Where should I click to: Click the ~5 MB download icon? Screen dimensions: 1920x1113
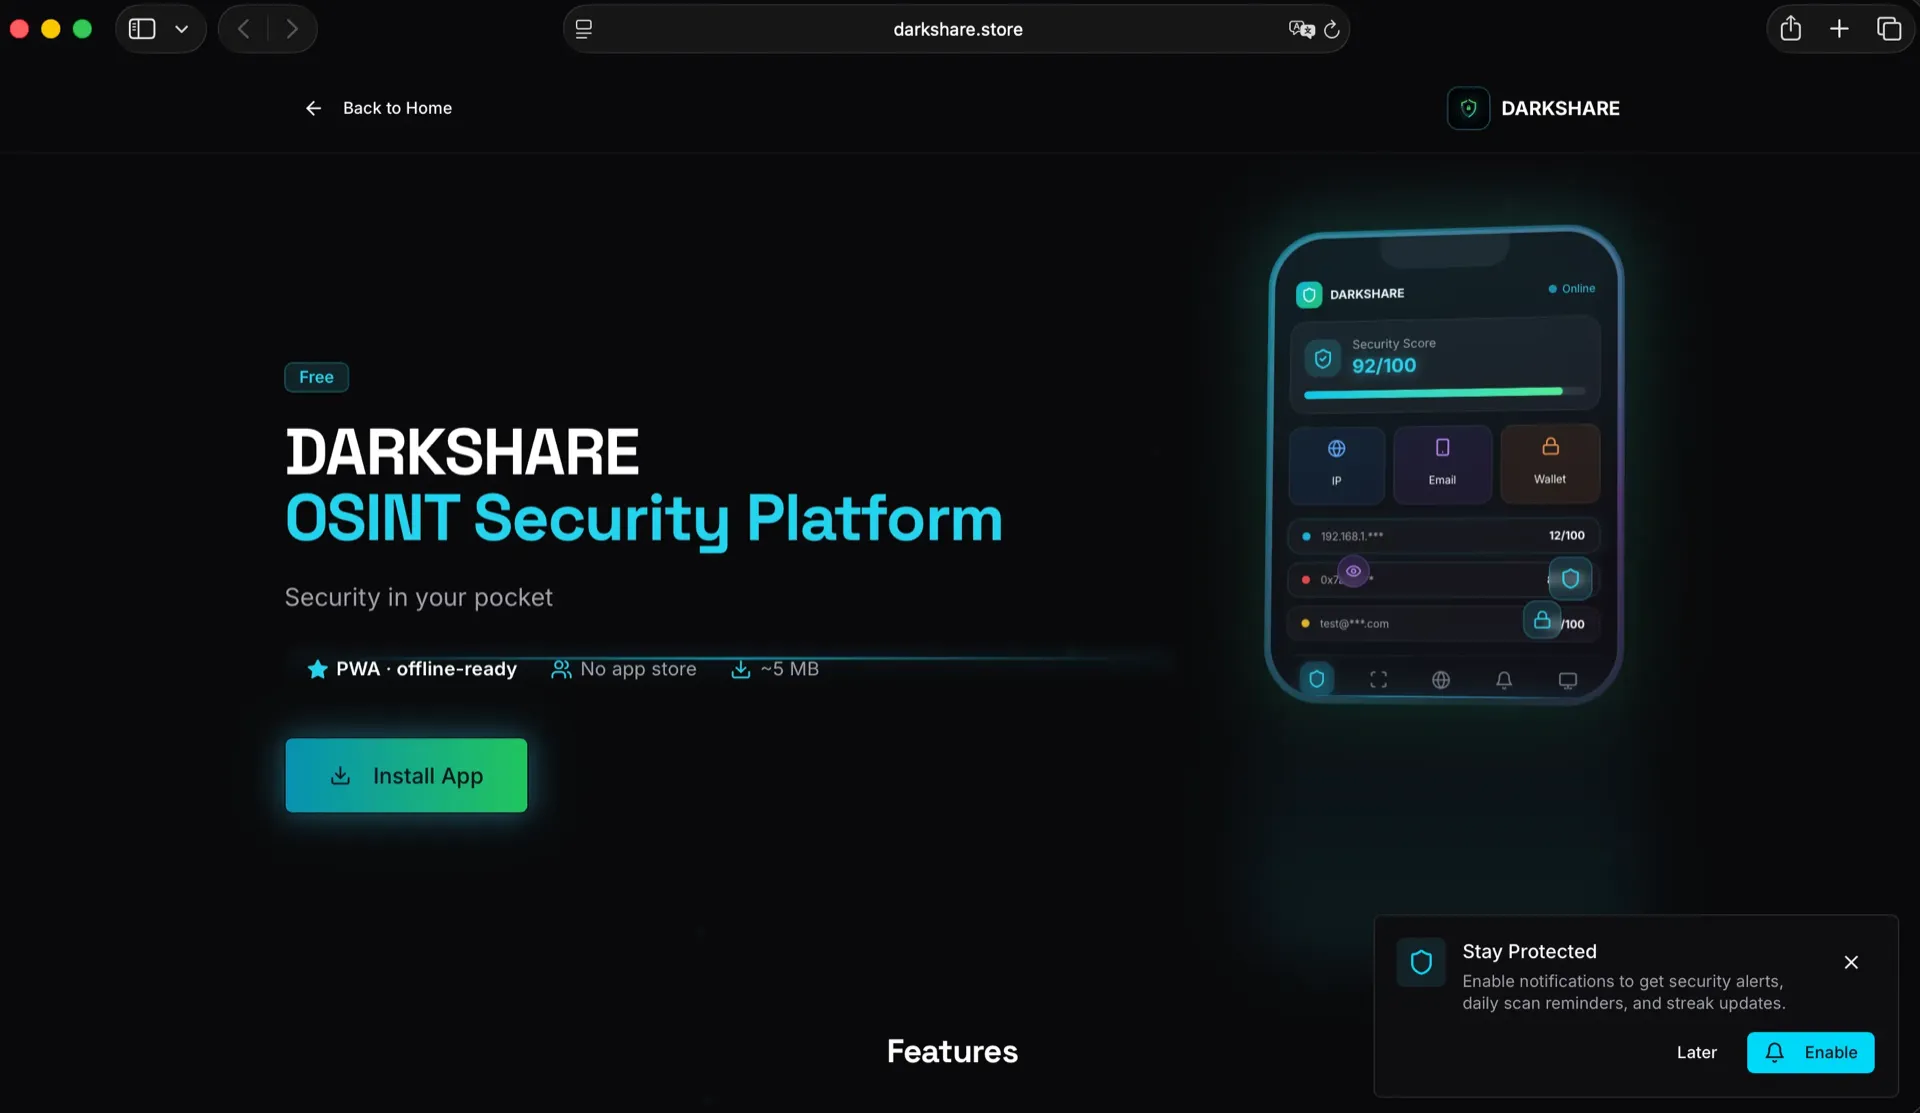click(740, 669)
